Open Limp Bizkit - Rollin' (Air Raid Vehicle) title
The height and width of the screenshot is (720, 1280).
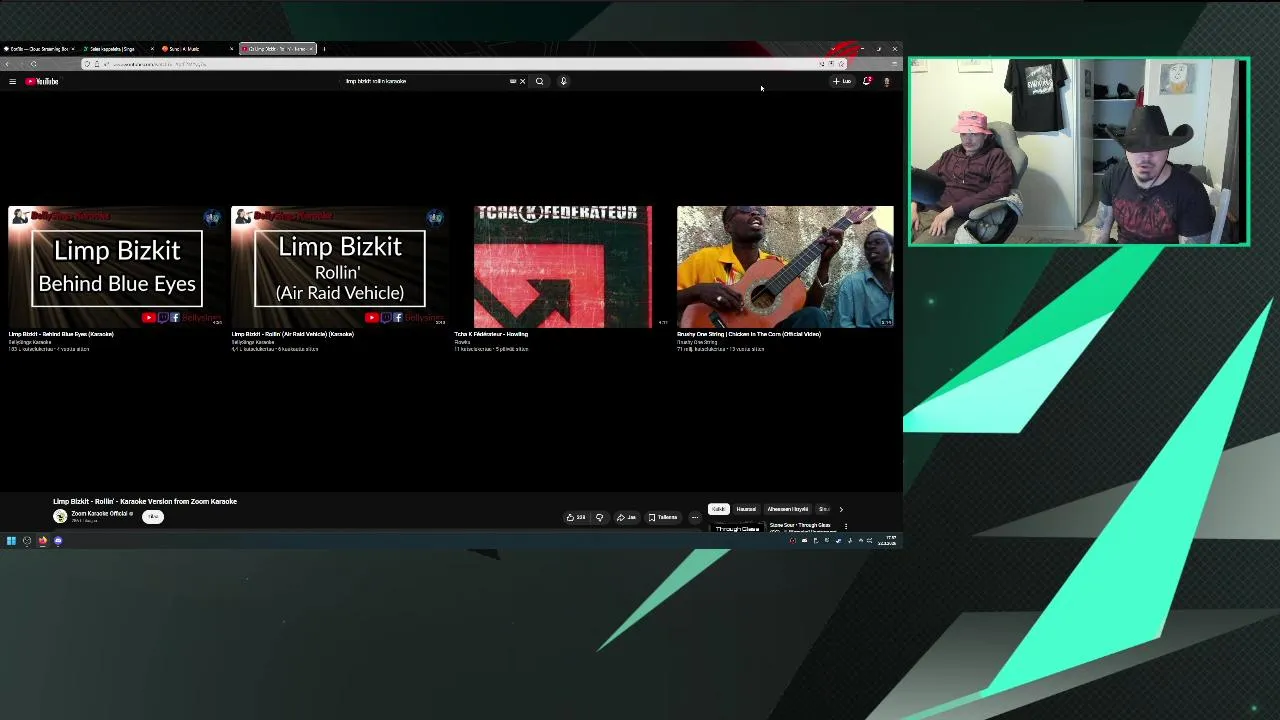click(x=293, y=334)
